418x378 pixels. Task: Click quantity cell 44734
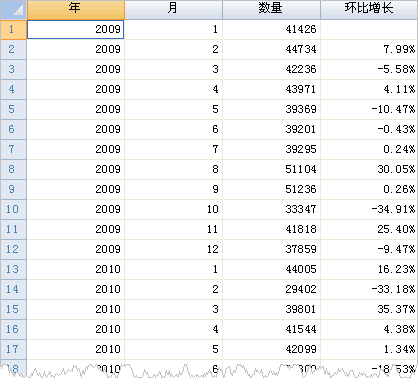[271, 50]
